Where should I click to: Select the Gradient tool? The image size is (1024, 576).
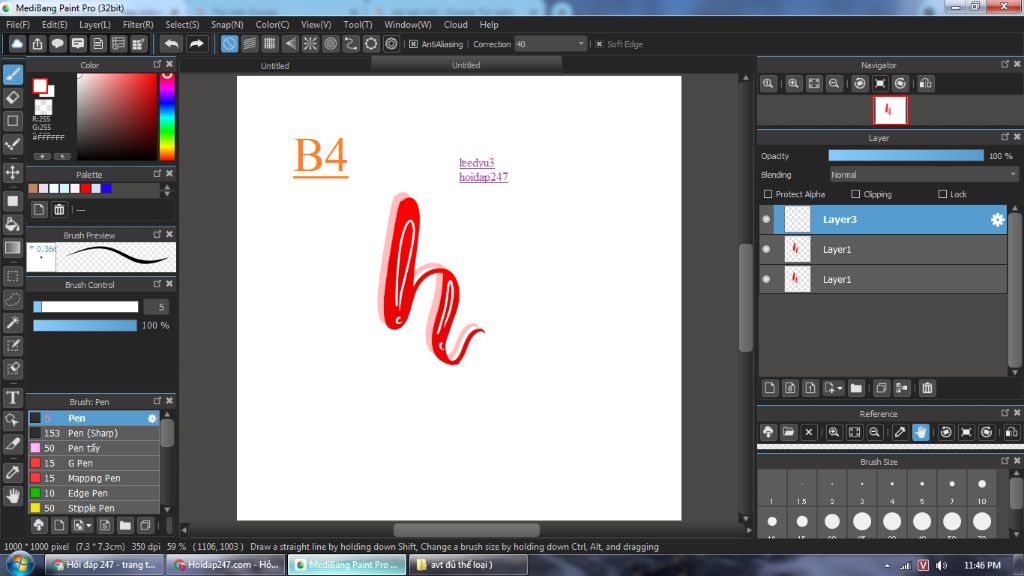click(x=12, y=248)
